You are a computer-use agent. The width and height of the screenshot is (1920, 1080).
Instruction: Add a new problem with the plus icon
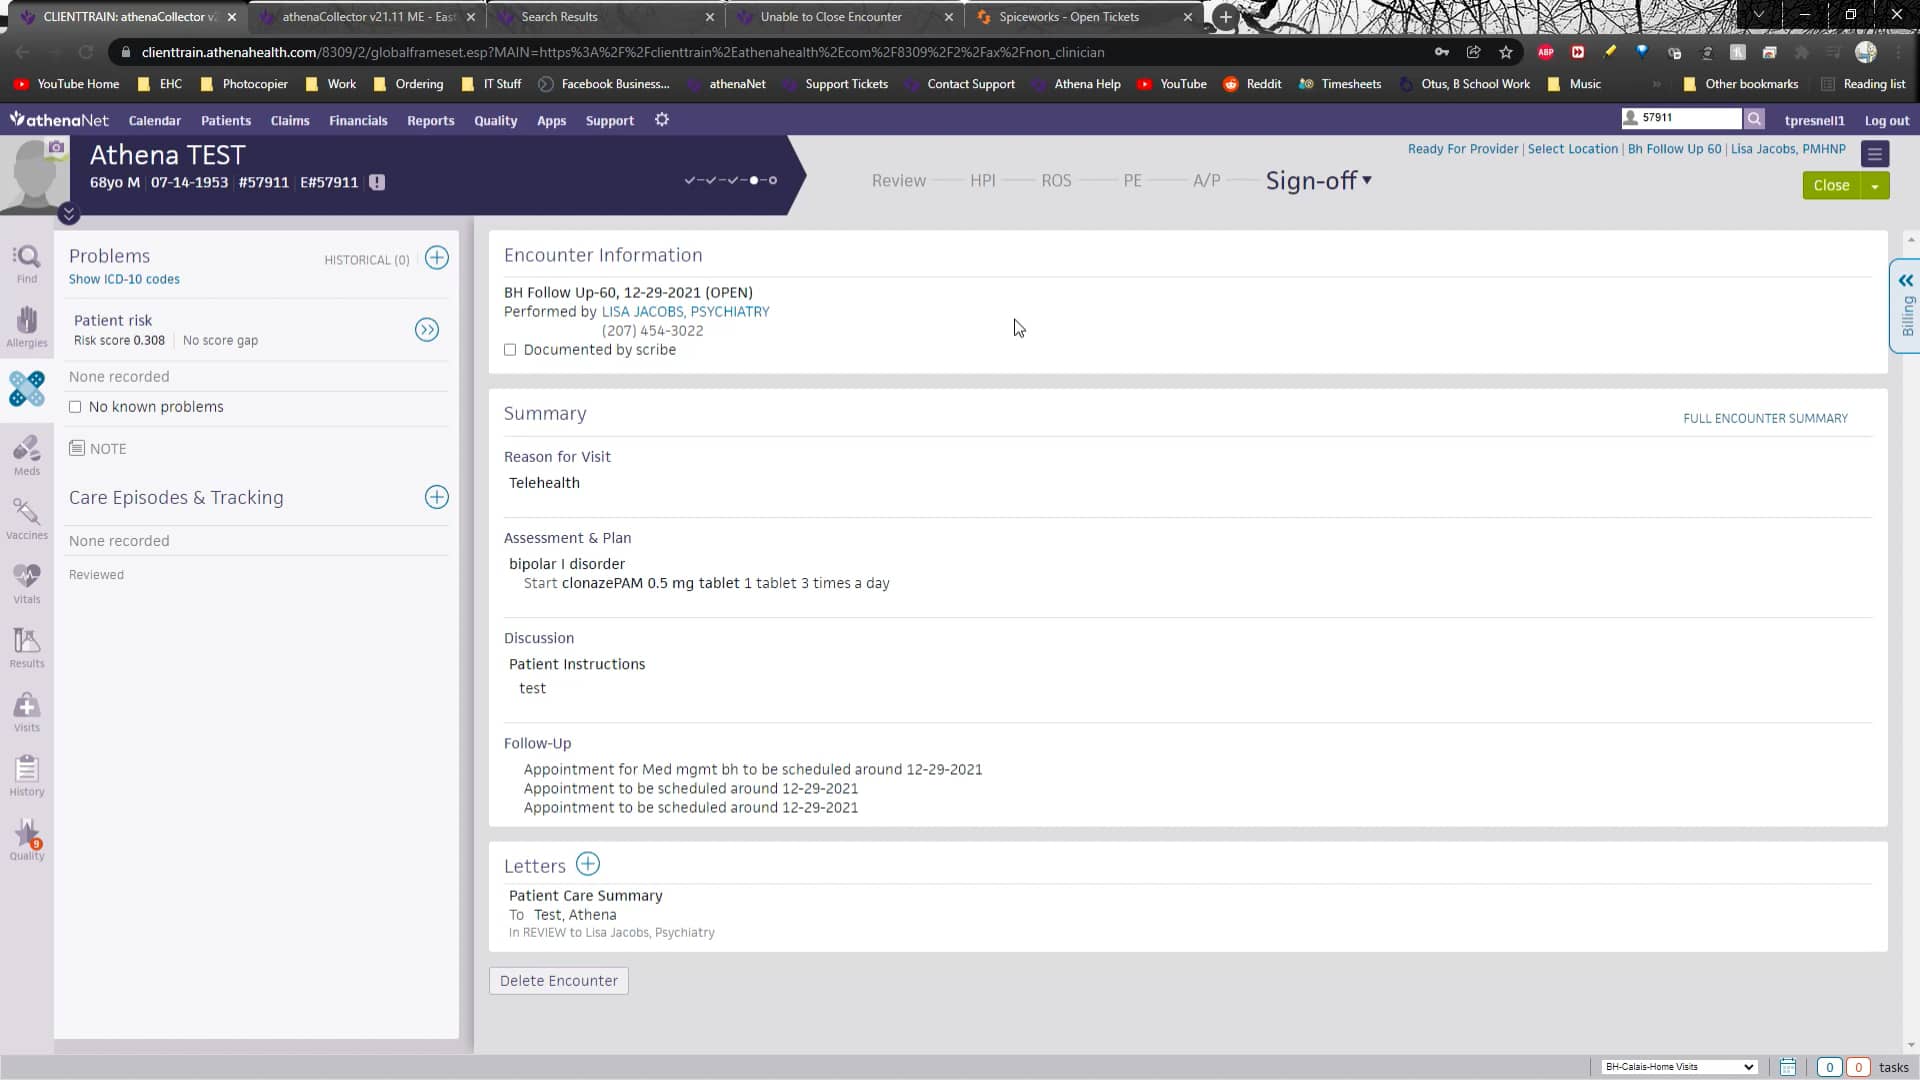(x=436, y=258)
